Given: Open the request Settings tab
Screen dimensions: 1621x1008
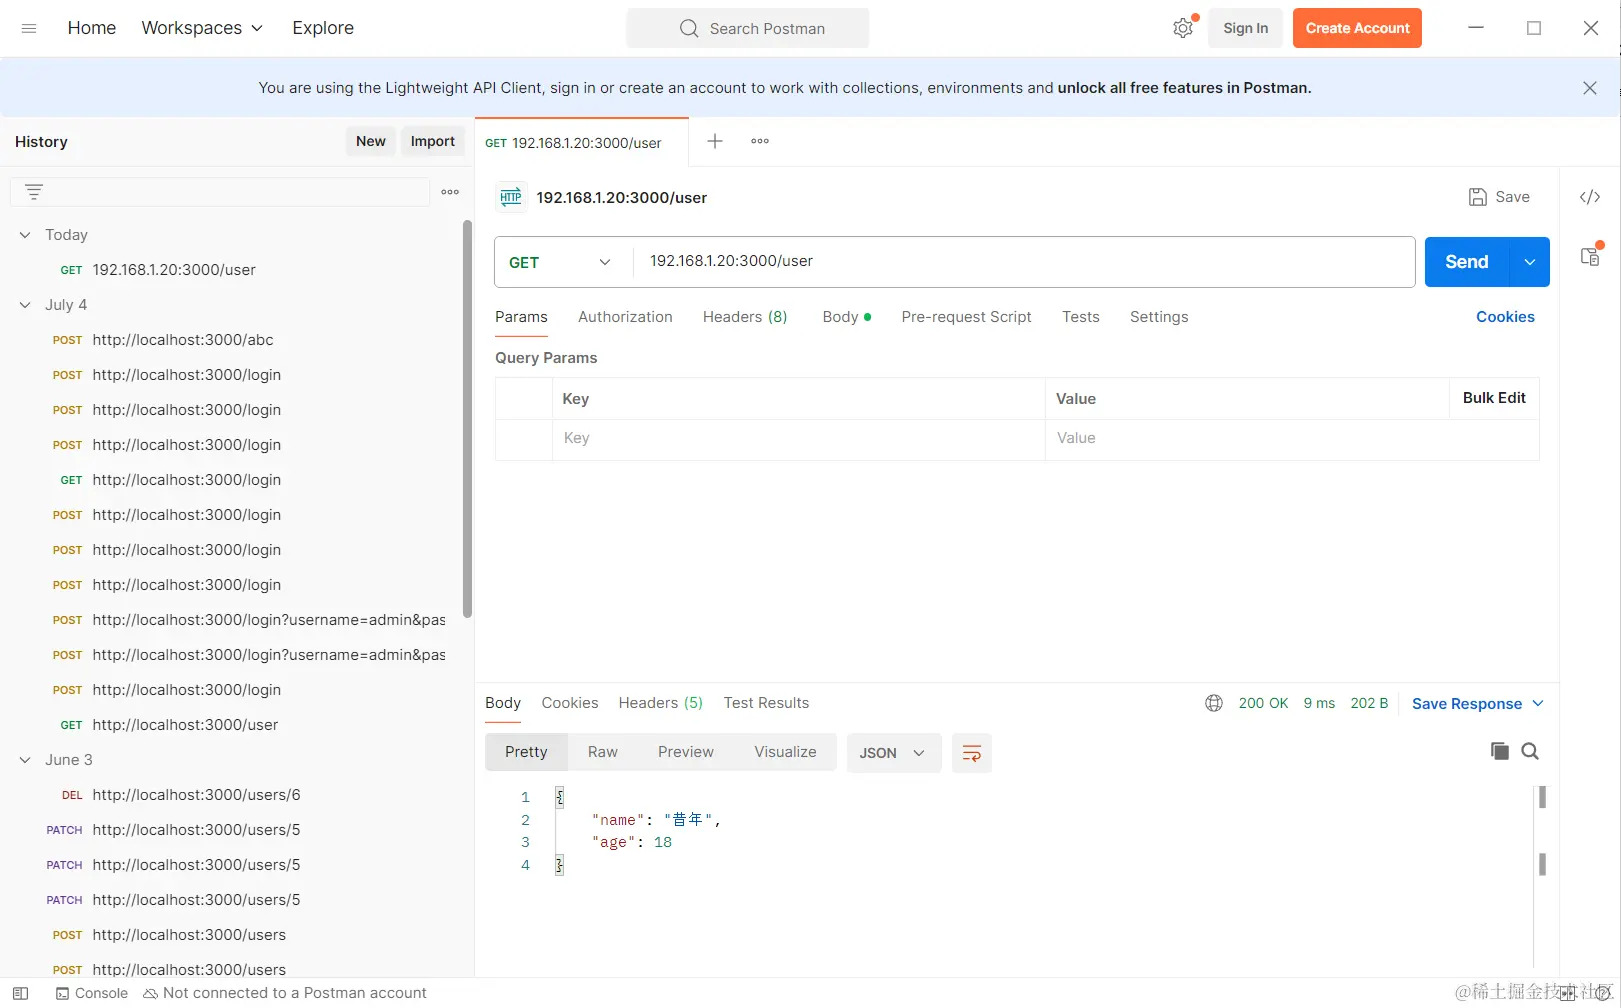Looking at the screenshot, I should click(1159, 317).
